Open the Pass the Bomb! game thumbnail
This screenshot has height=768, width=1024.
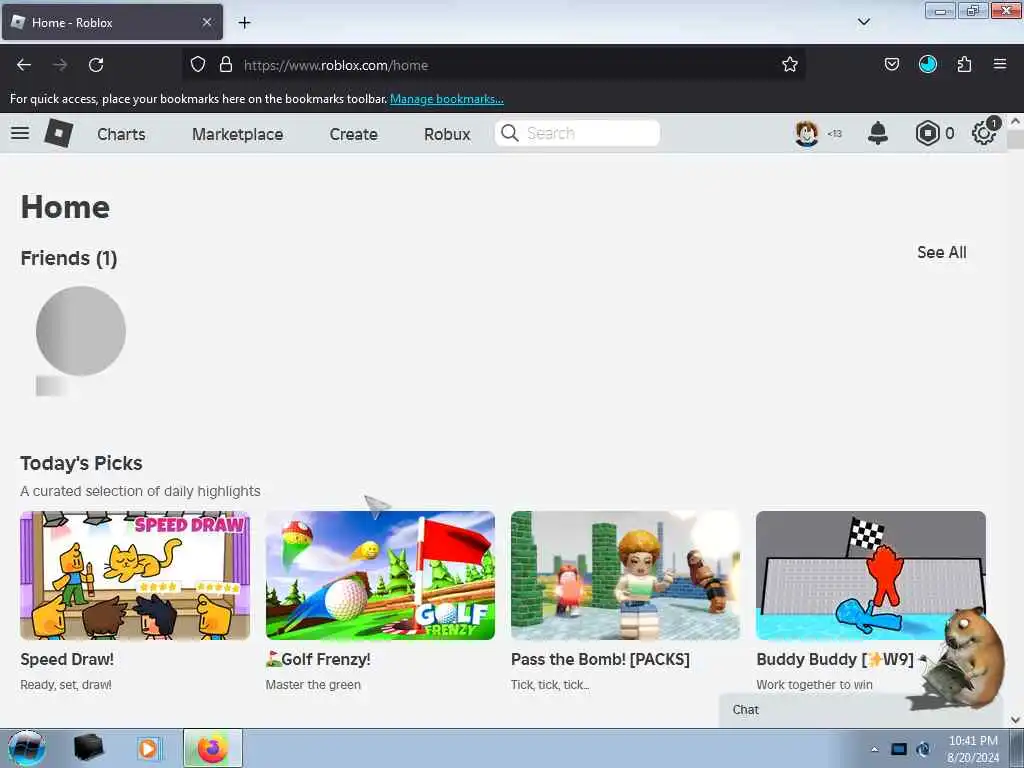coord(626,575)
